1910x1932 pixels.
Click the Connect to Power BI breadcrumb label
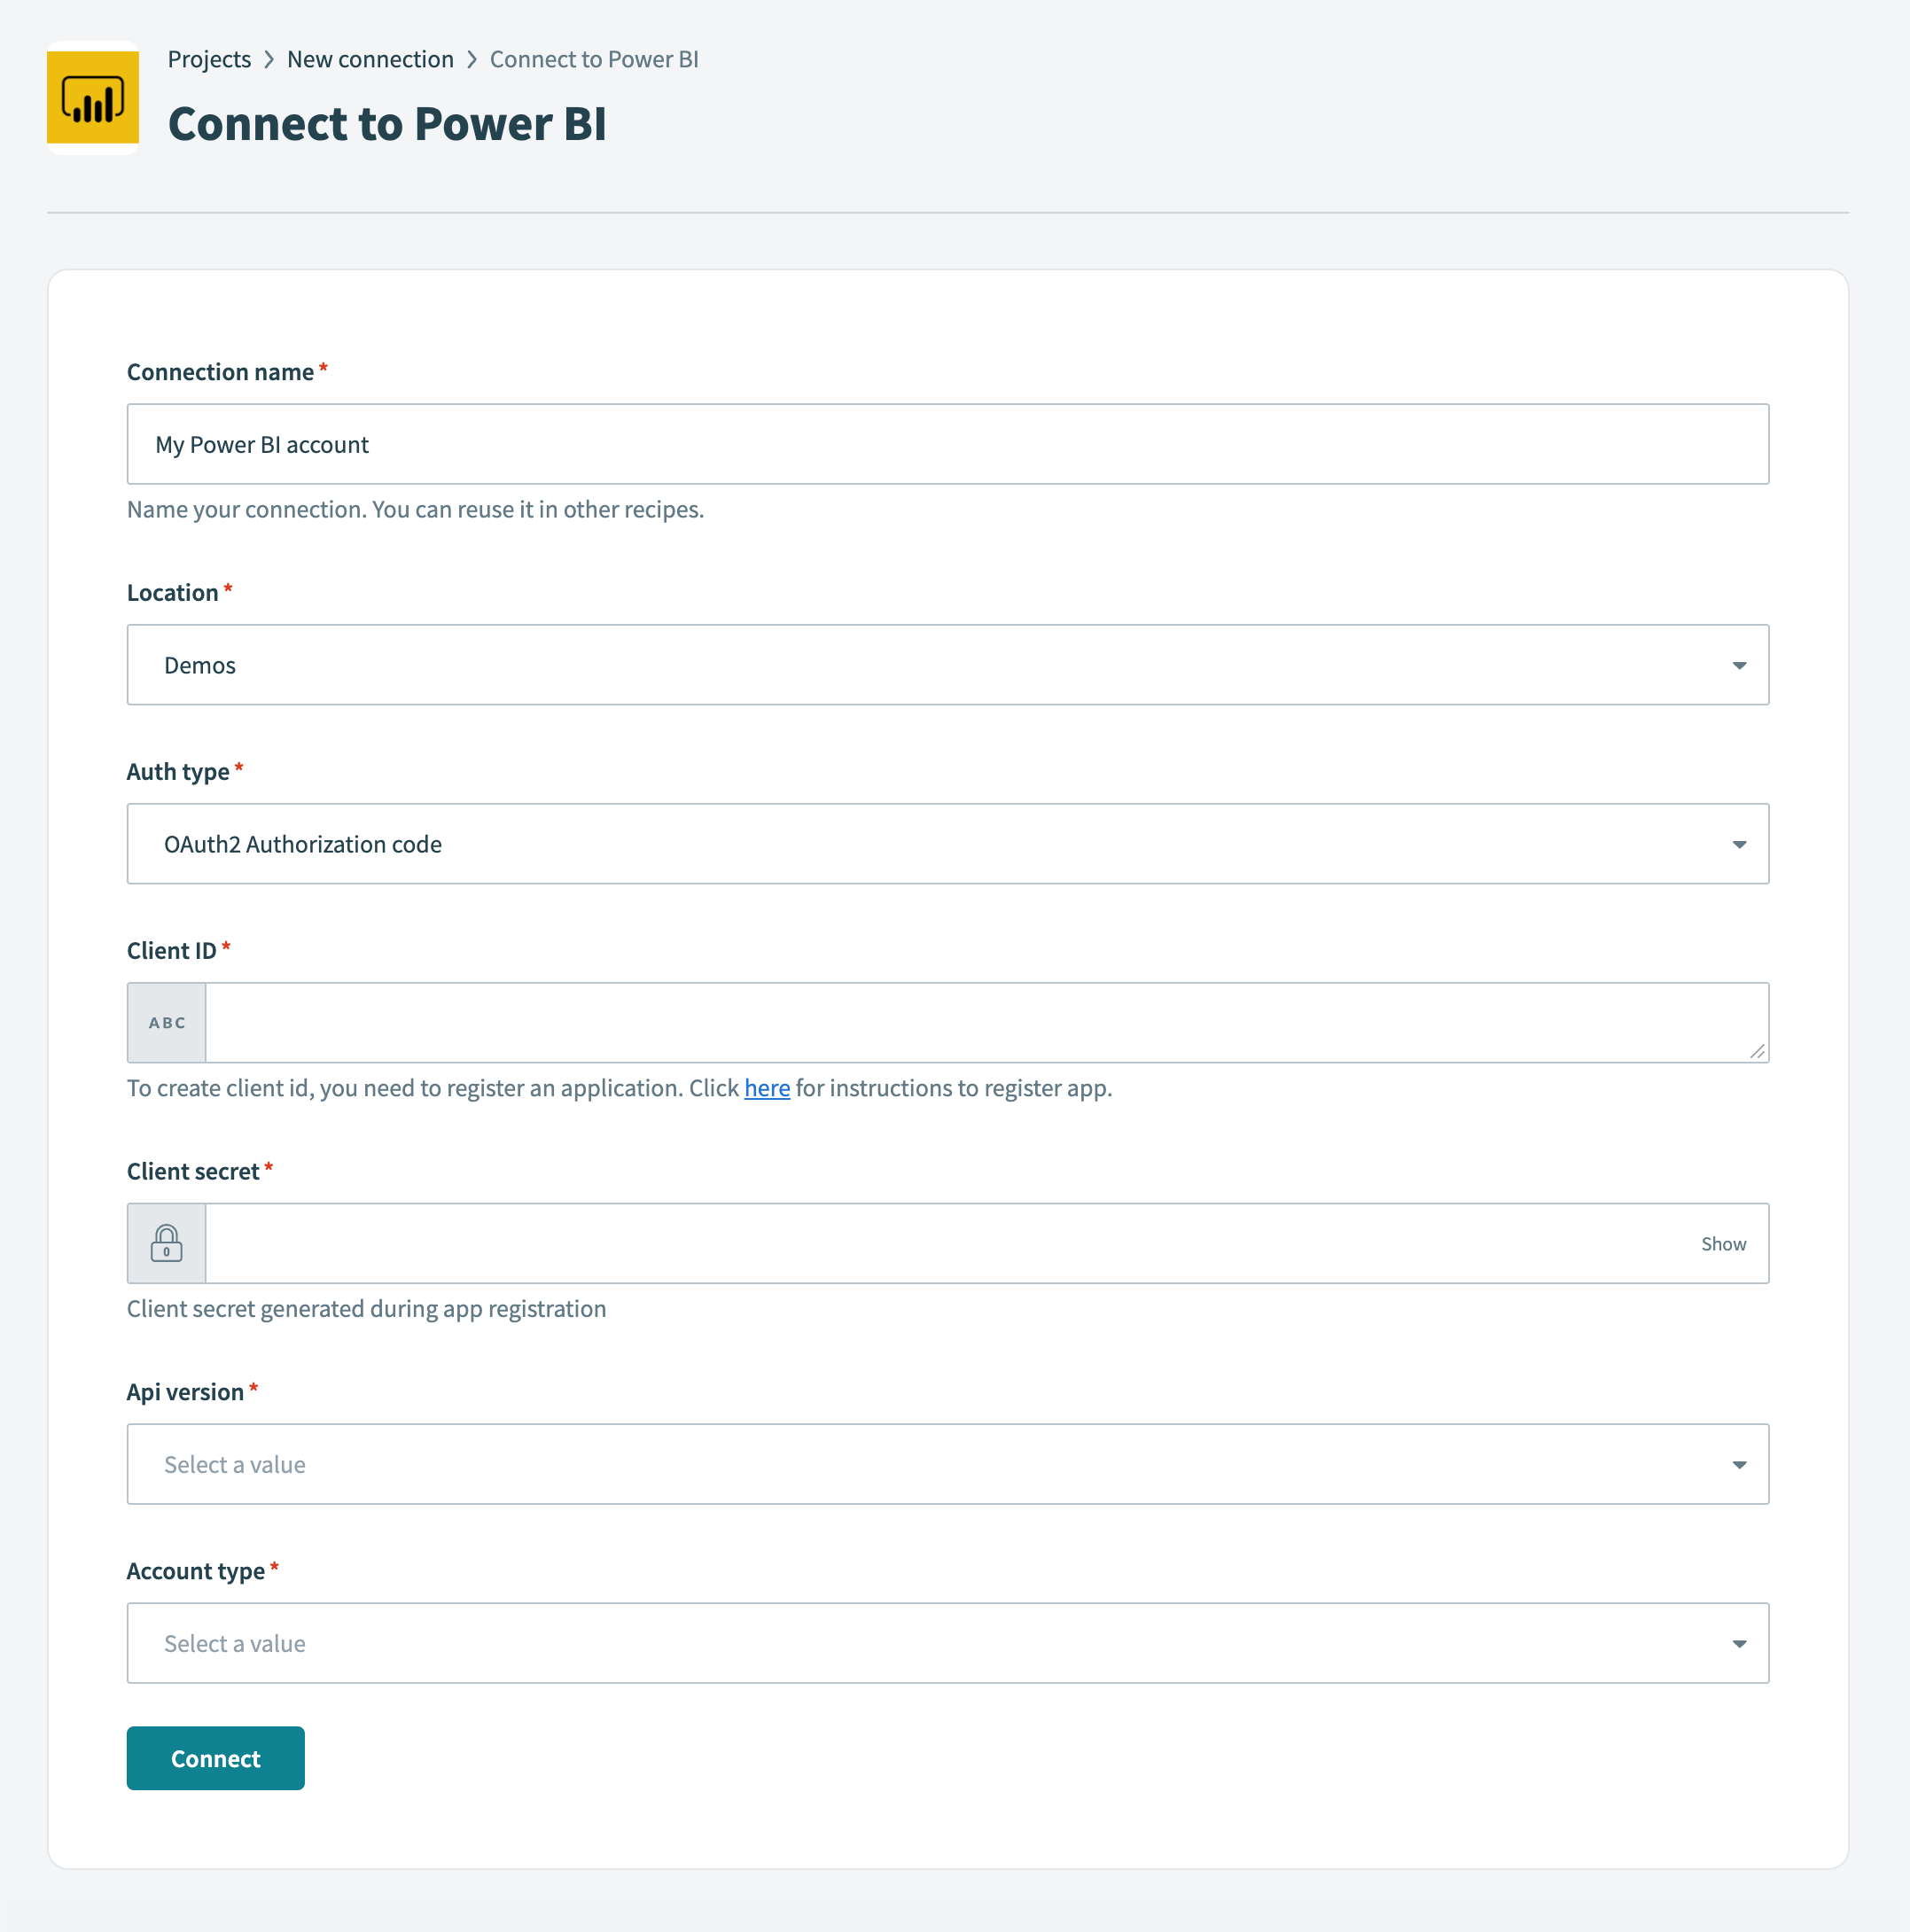(x=593, y=59)
